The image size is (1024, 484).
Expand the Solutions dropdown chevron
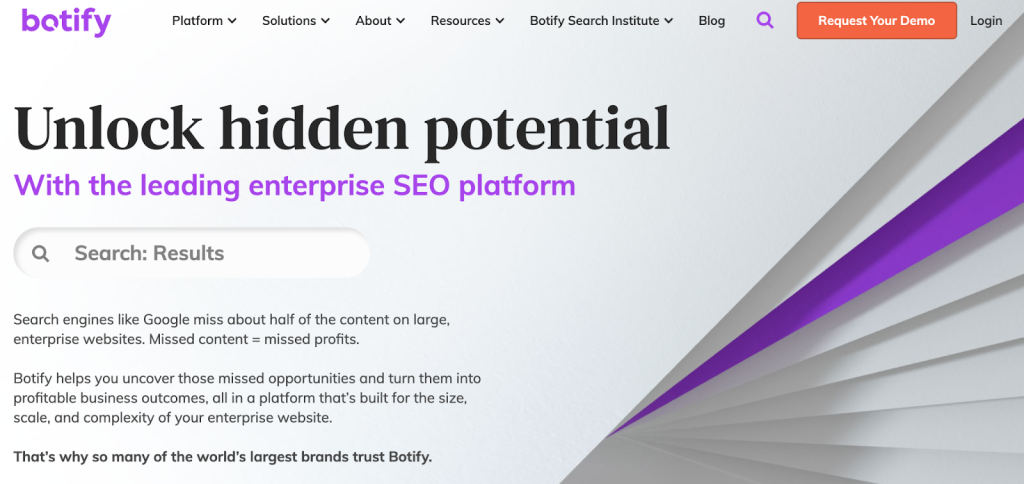326,21
